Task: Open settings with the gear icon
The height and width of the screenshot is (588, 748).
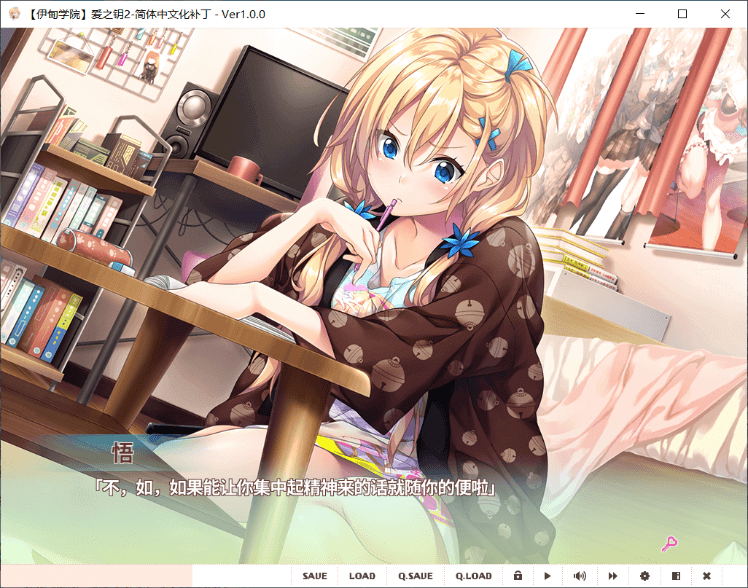Action: click(x=644, y=576)
